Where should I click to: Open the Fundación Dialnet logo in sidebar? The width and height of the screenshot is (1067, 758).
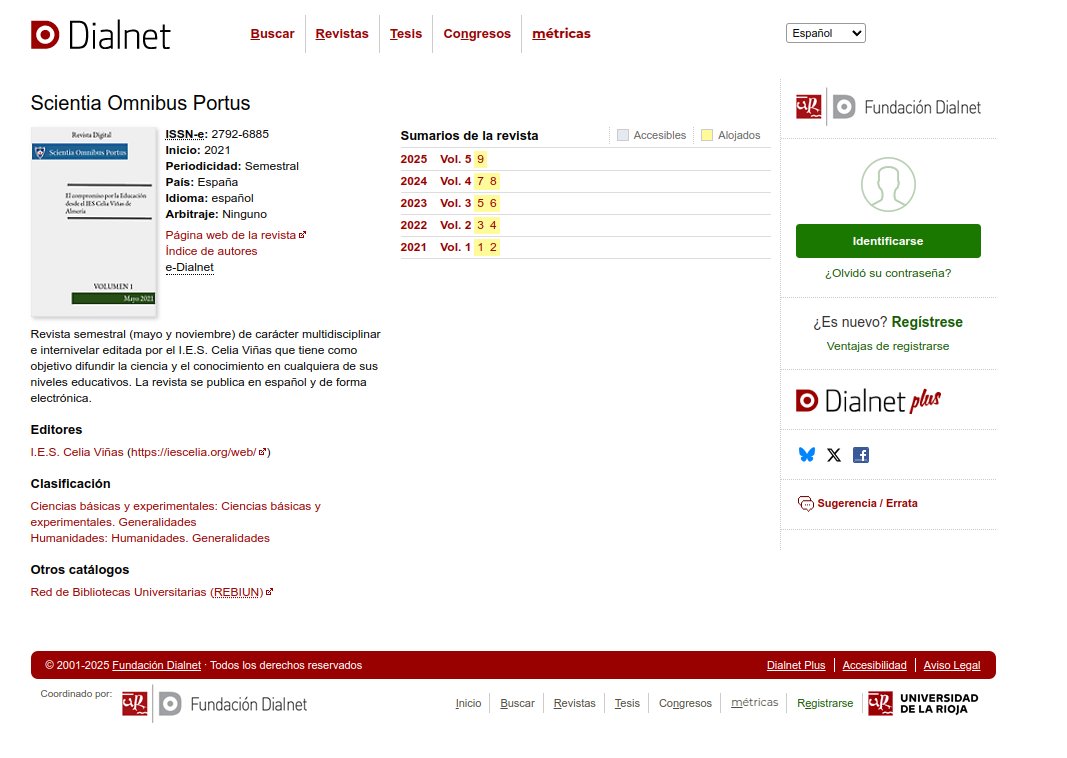[888, 107]
